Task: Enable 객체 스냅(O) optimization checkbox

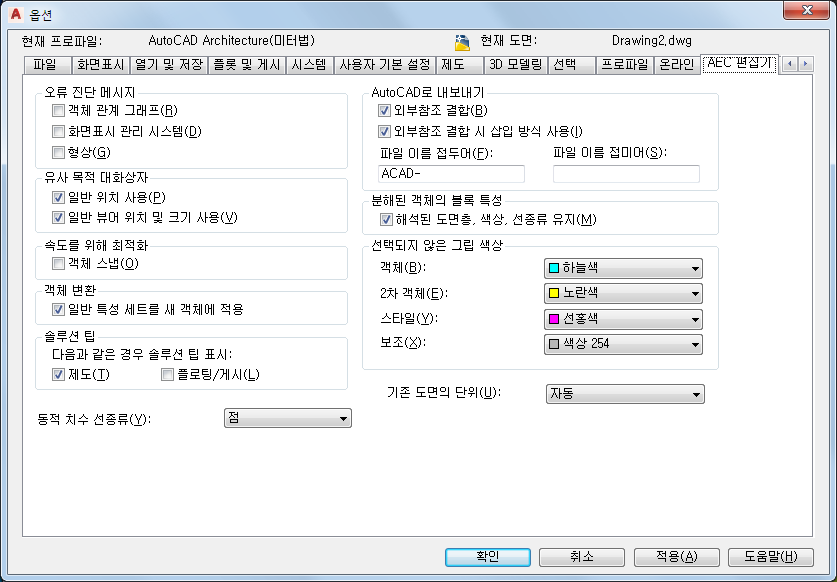Action: 58,263
